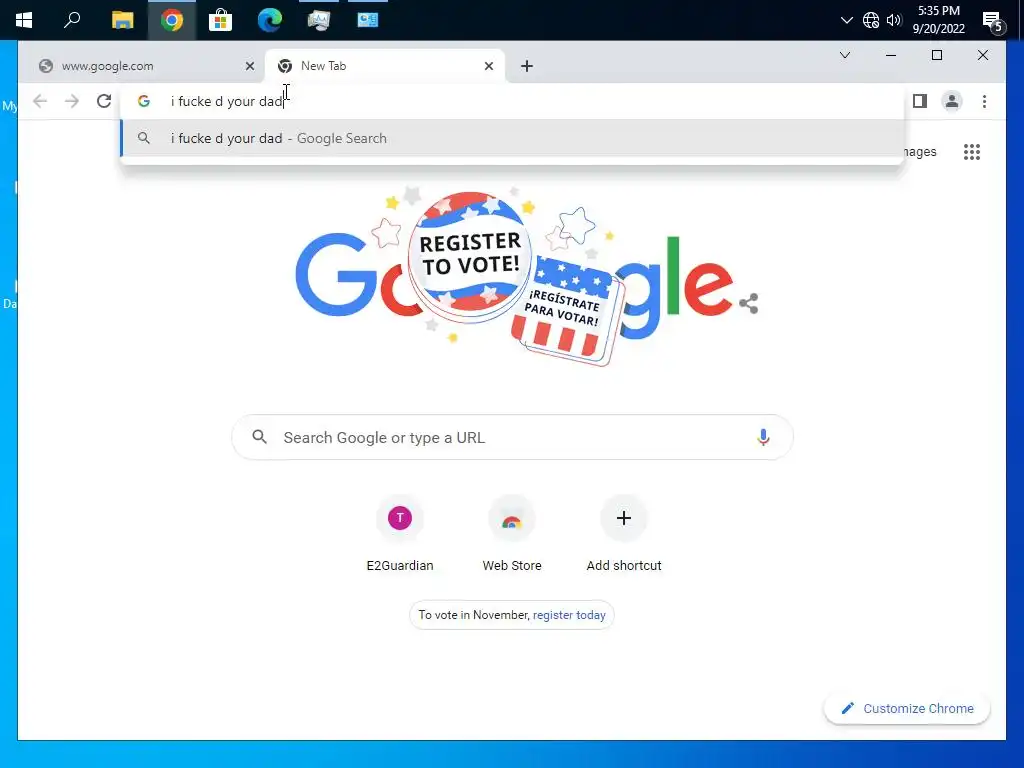
Task: Open the Windows Start menu
Action: point(24,20)
